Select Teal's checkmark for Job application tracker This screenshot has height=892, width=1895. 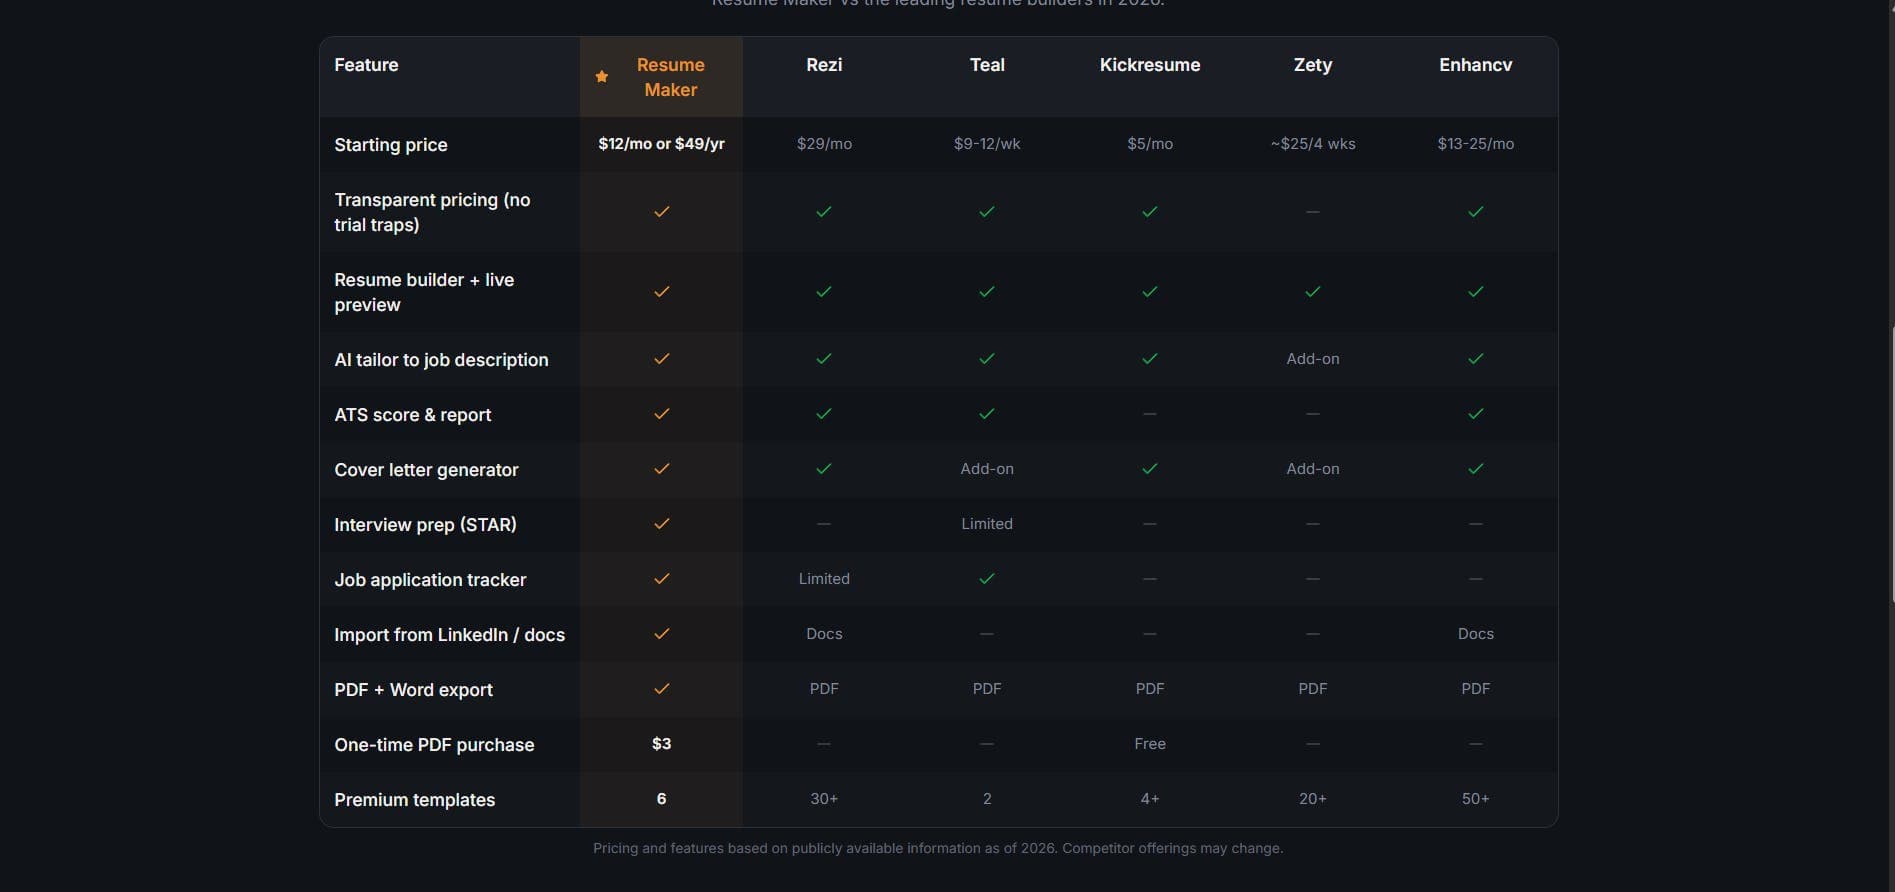(x=987, y=579)
